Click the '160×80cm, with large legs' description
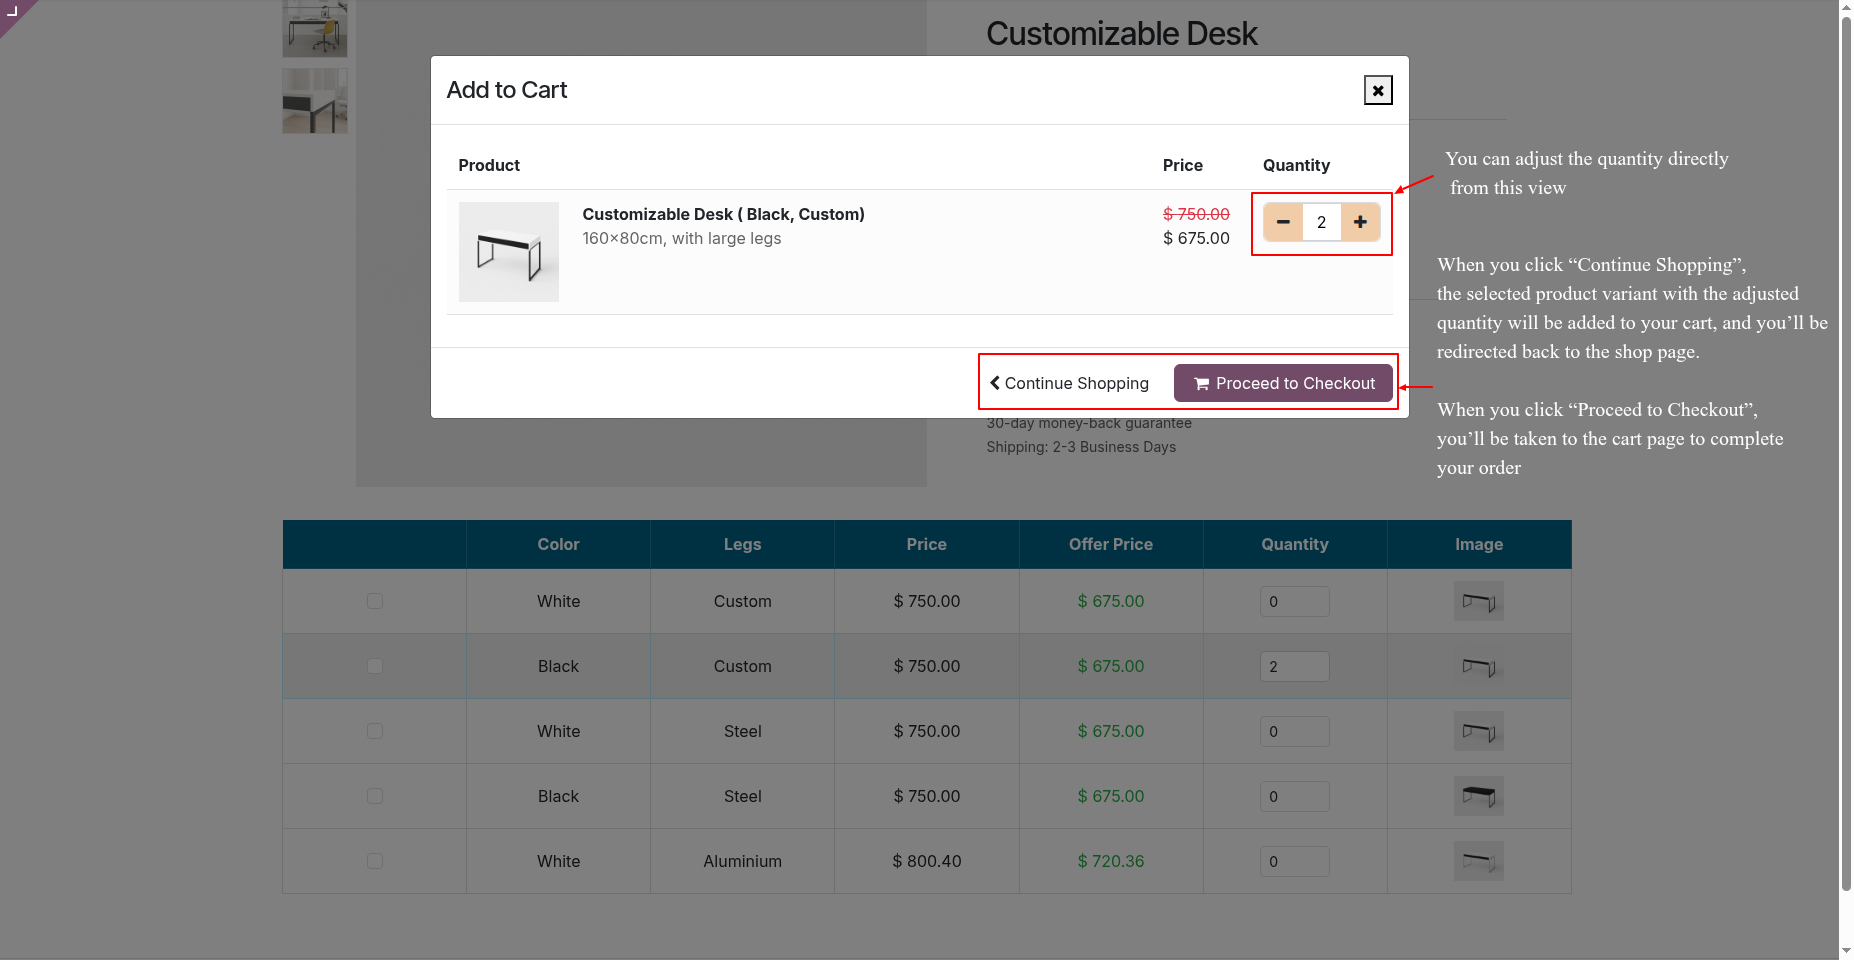The height and width of the screenshot is (960, 1854). point(682,238)
